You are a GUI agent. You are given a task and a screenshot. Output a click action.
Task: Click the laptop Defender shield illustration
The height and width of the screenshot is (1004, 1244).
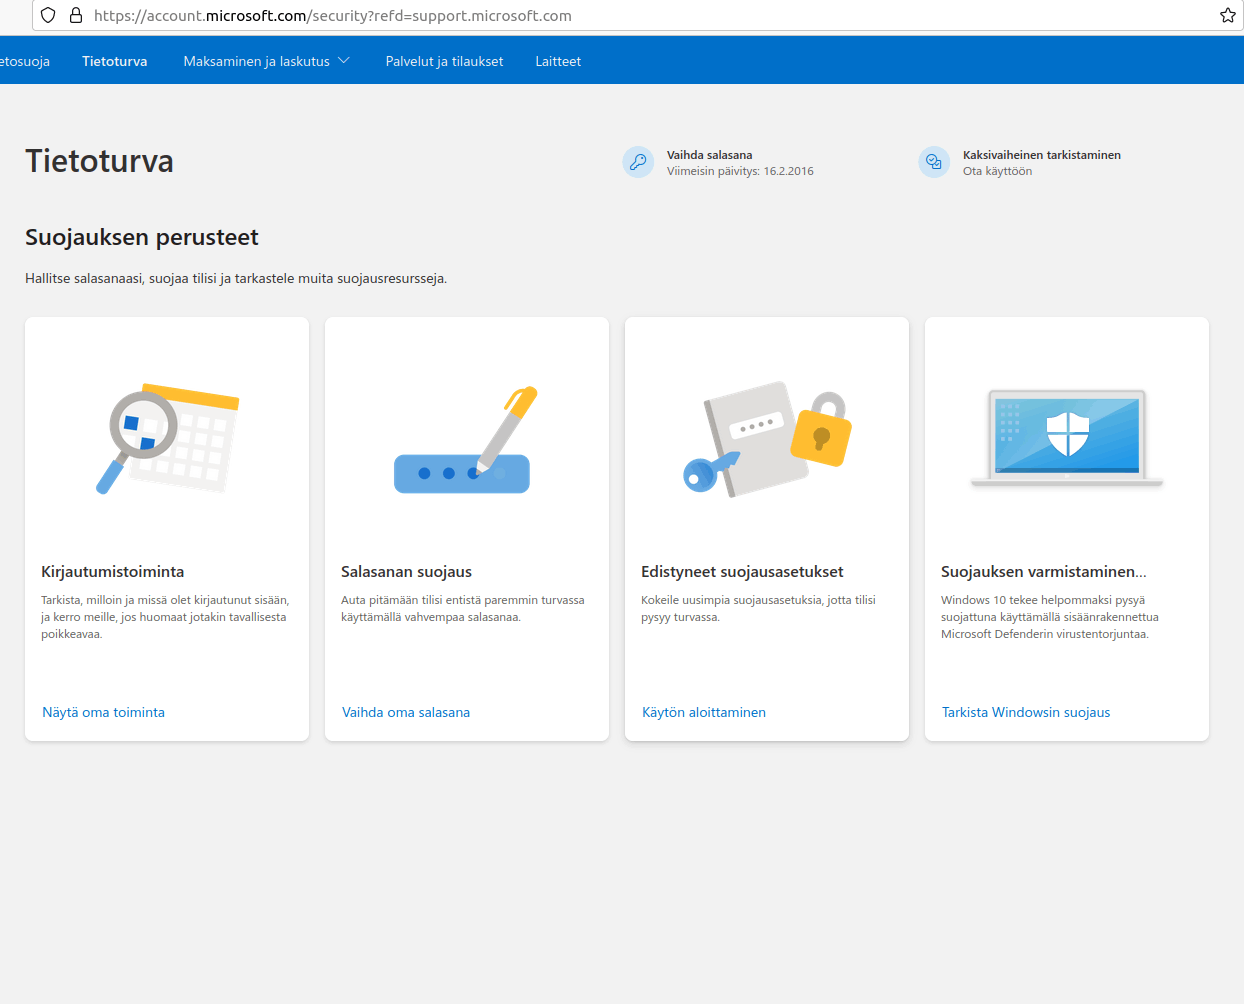click(1067, 438)
